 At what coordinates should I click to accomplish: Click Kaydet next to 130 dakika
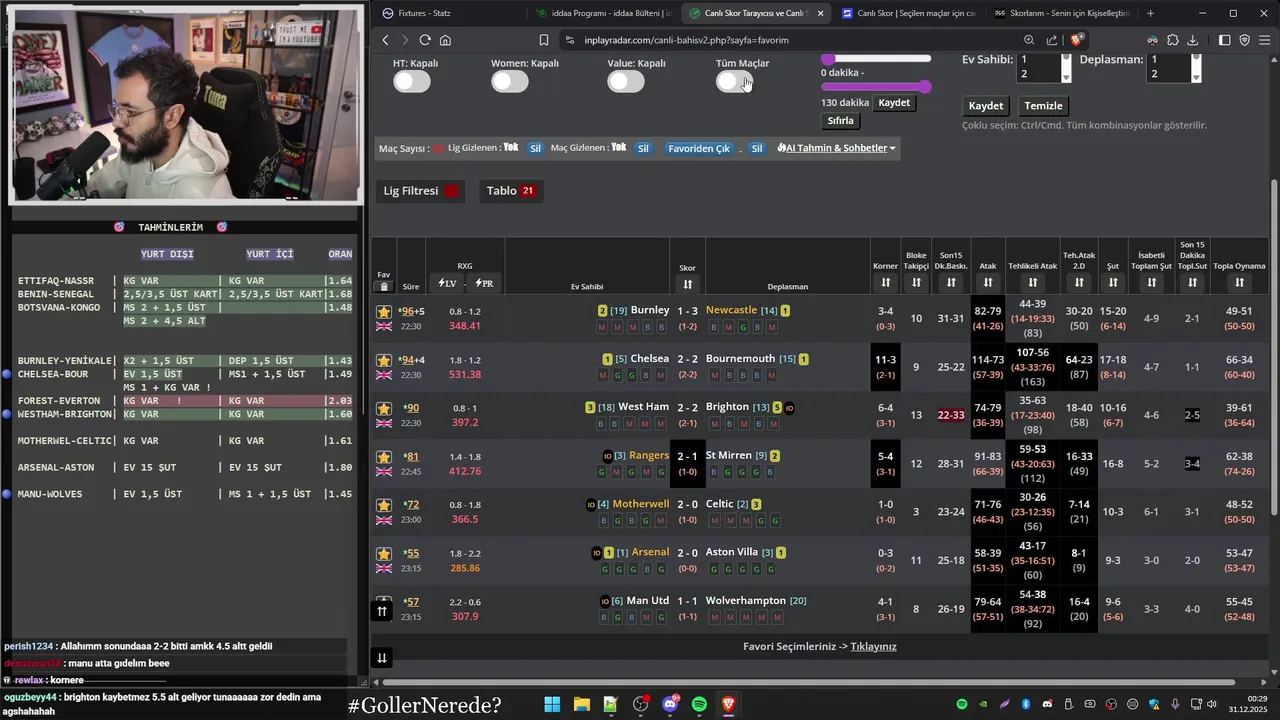(894, 103)
